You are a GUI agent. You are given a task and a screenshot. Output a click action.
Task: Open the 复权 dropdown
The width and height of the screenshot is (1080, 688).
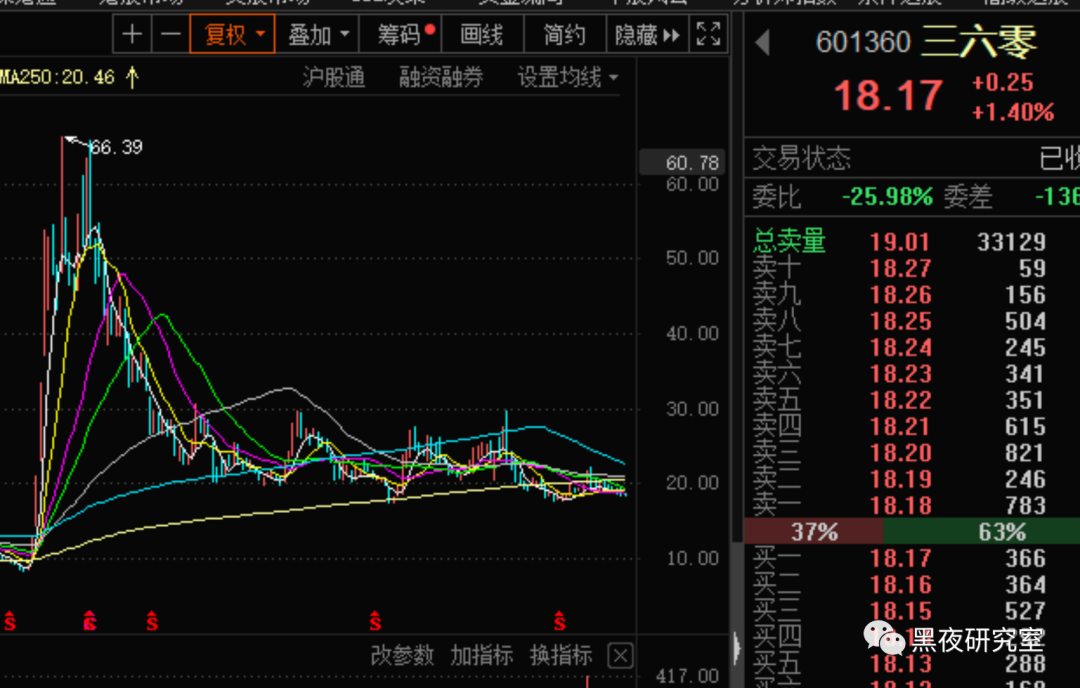point(232,34)
